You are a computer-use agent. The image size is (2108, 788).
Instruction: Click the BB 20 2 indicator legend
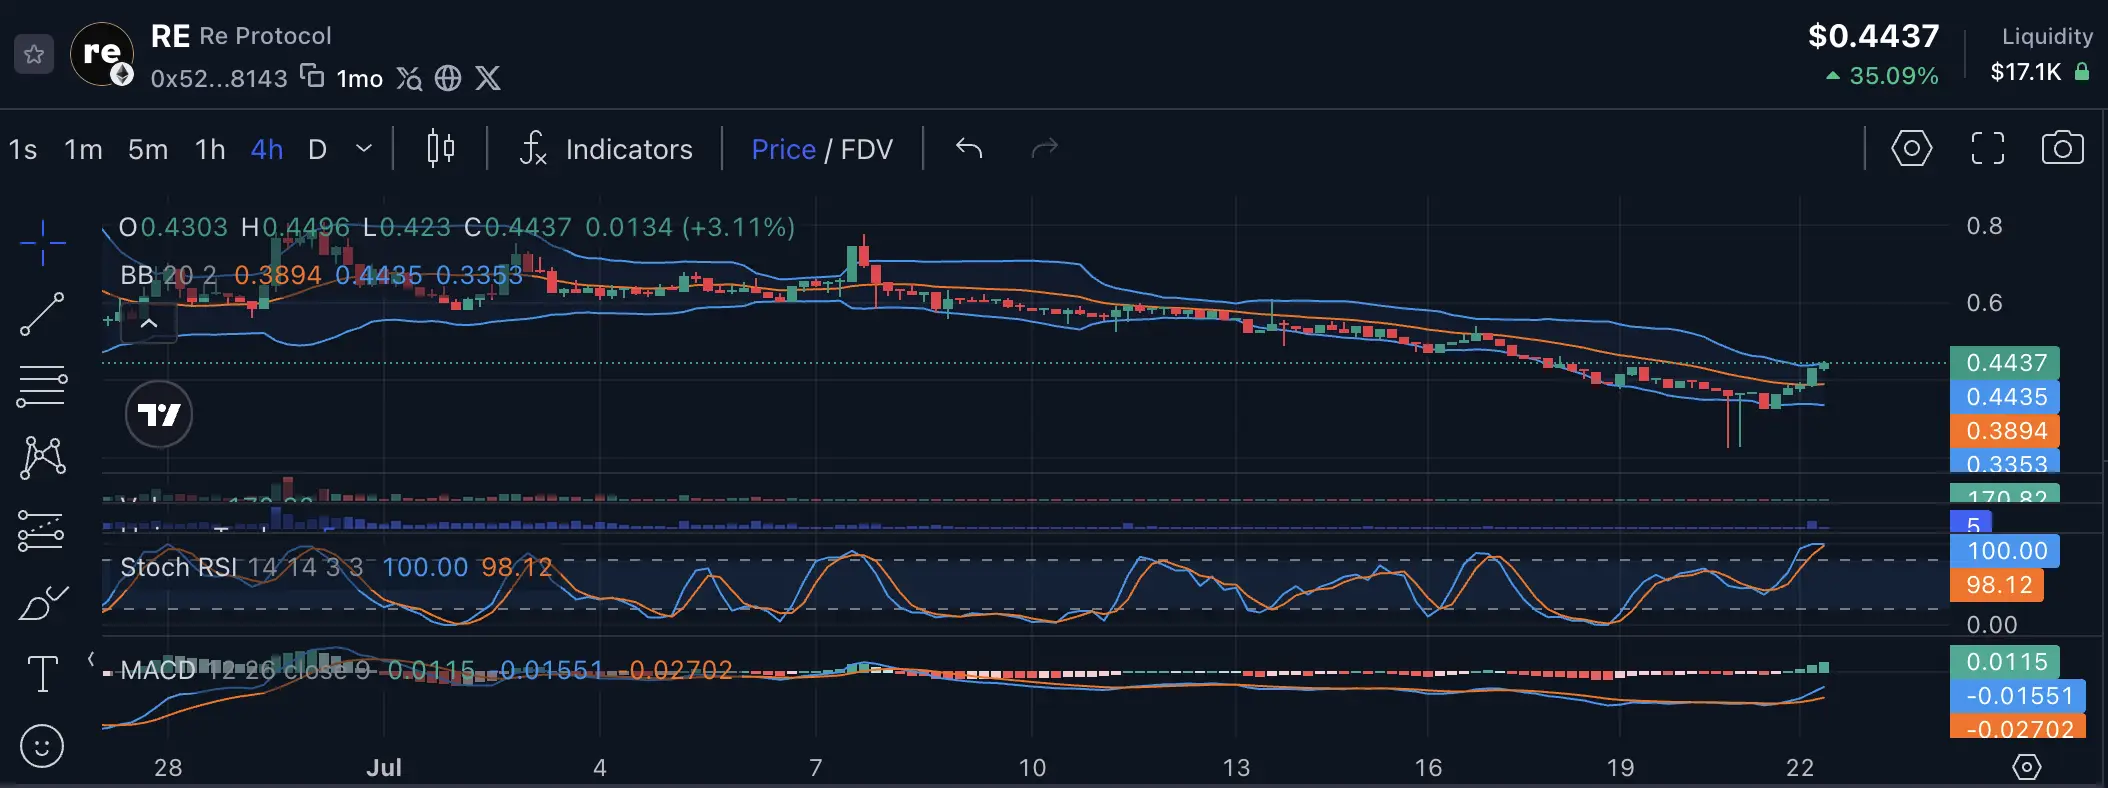click(168, 275)
